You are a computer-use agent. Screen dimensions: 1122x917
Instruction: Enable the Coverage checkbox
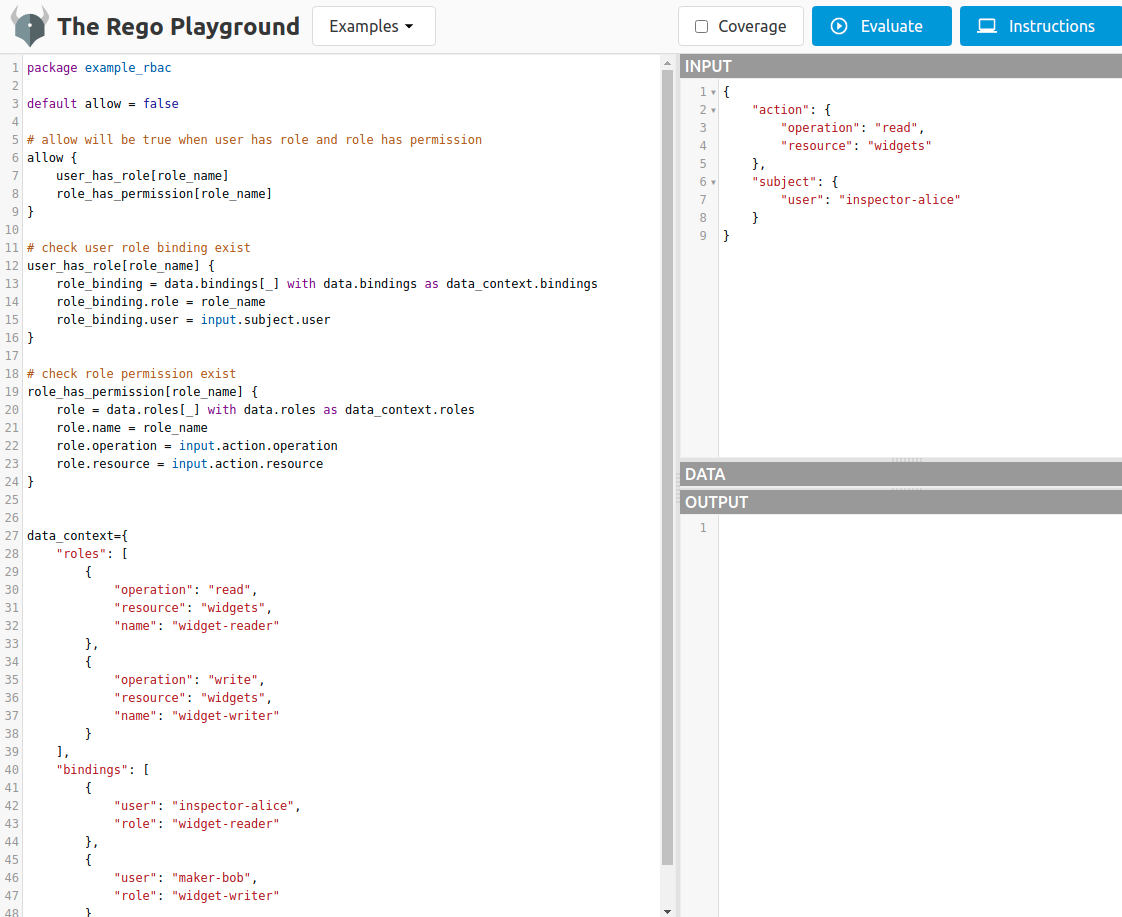click(x=701, y=26)
